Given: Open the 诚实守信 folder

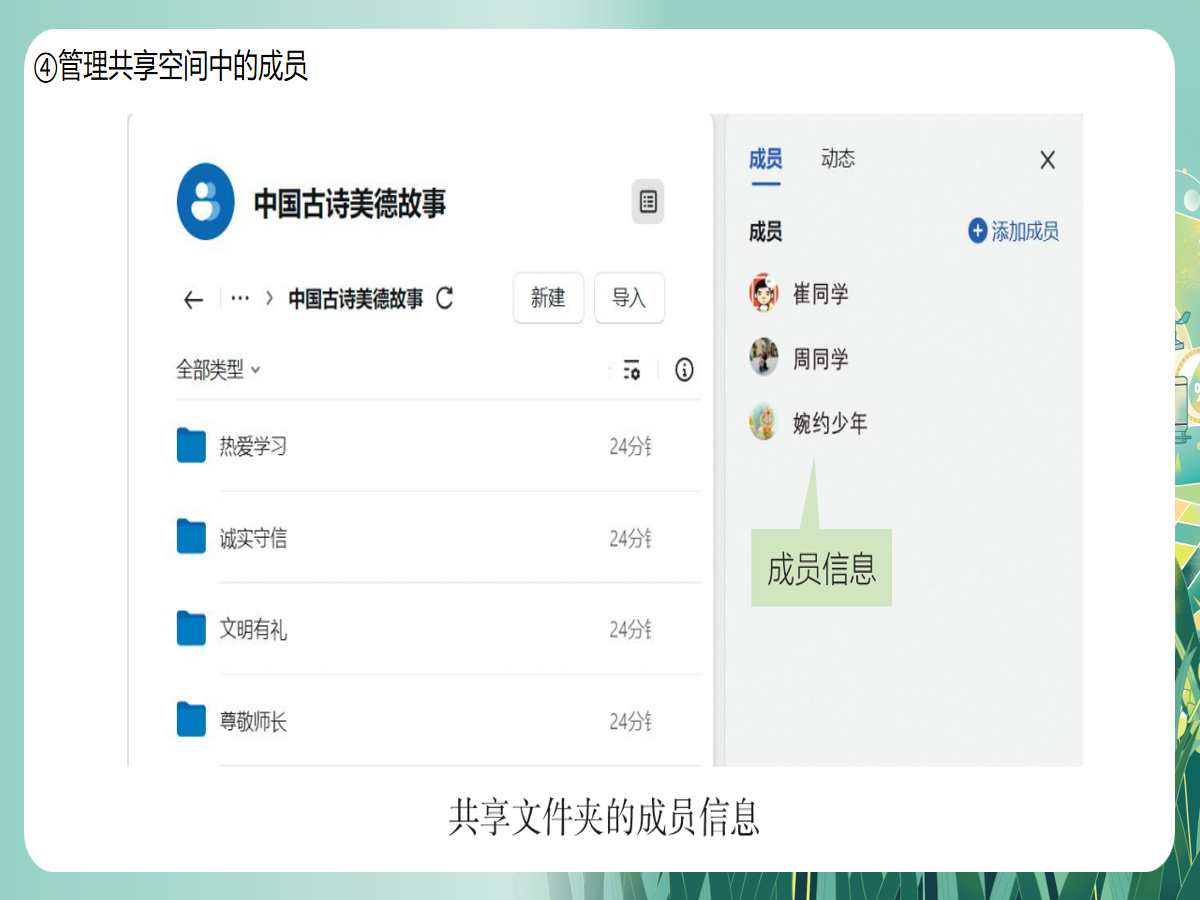Looking at the screenshot, I should pos(252,539).
